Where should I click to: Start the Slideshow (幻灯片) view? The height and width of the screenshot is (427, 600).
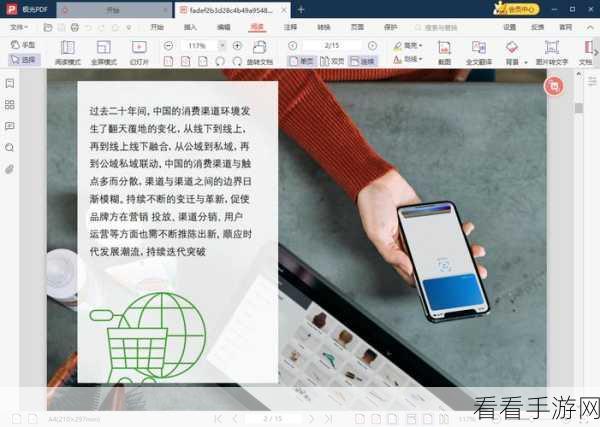[x=139, y=52]
